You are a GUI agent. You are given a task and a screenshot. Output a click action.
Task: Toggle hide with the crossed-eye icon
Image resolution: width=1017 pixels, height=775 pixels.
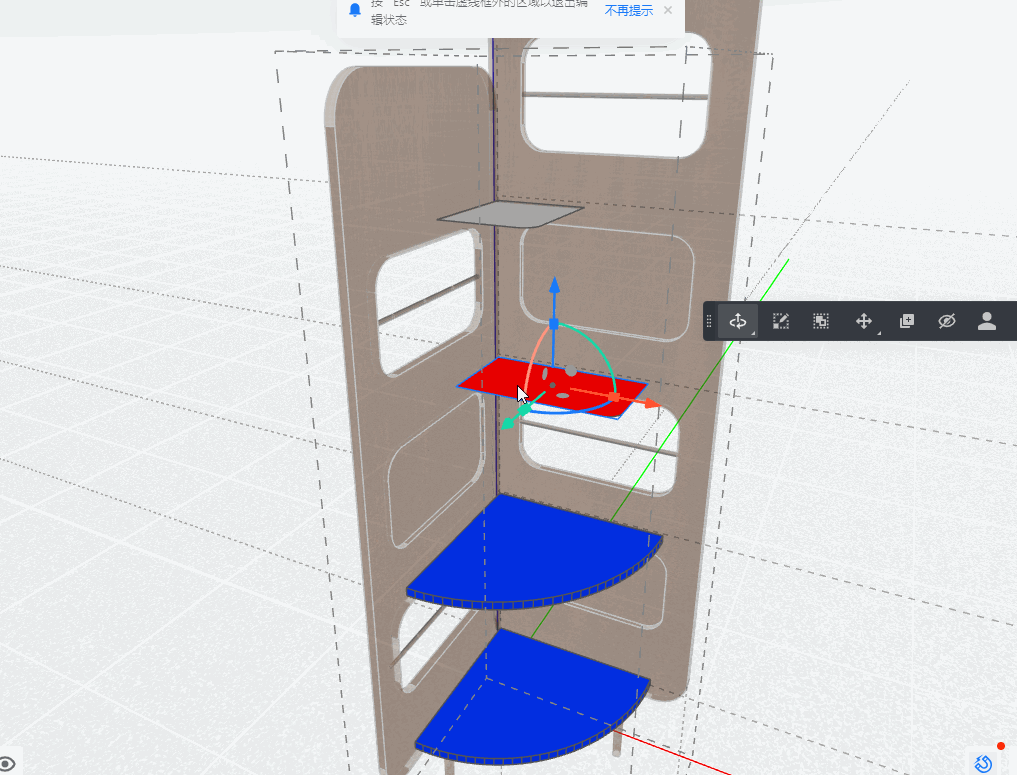[947, 321]
